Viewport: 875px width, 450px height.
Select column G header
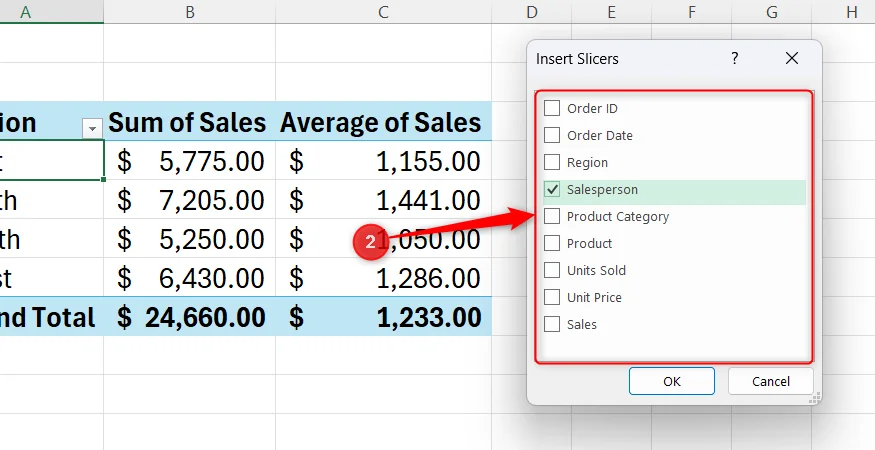pyautogui.click(x=772, y=12)
